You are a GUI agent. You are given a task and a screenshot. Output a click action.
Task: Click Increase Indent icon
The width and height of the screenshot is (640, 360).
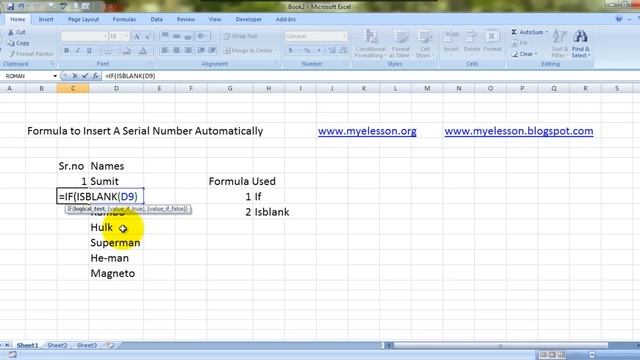click(x=212, y=51)
